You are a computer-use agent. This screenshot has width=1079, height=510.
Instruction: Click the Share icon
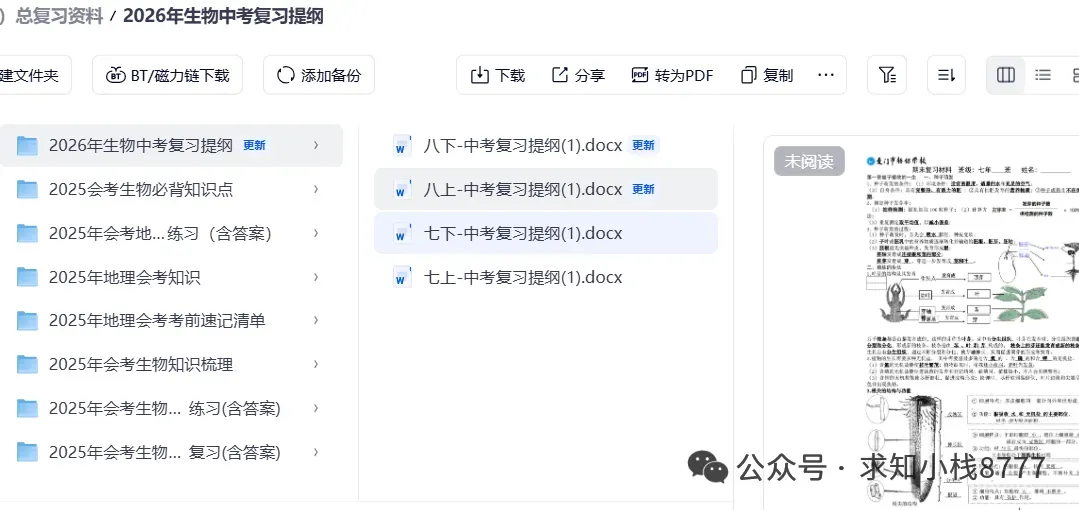559,75
